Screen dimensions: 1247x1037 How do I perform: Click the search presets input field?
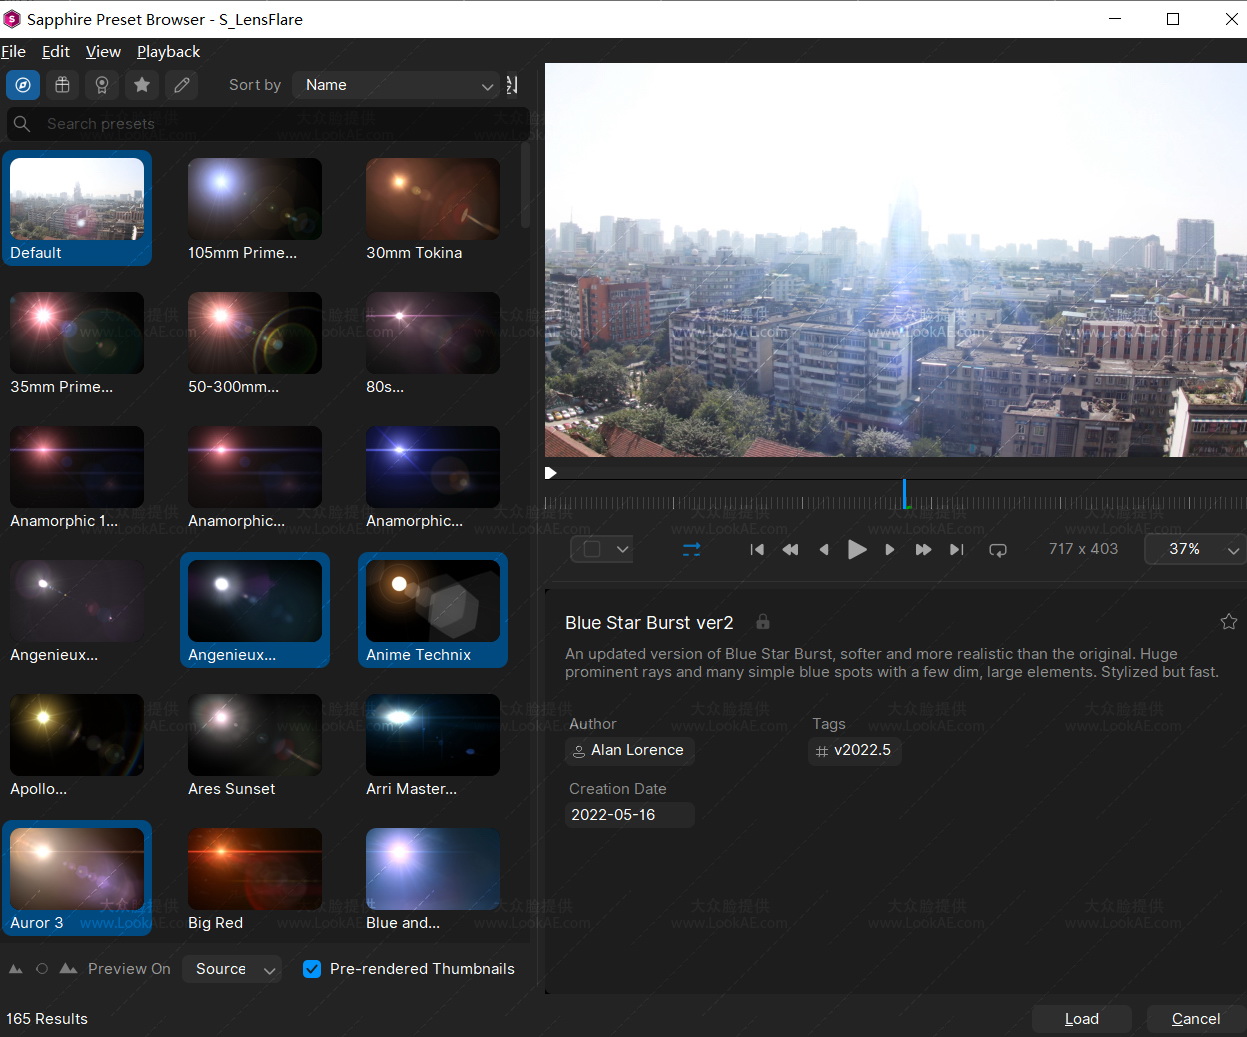click(268, 124)
